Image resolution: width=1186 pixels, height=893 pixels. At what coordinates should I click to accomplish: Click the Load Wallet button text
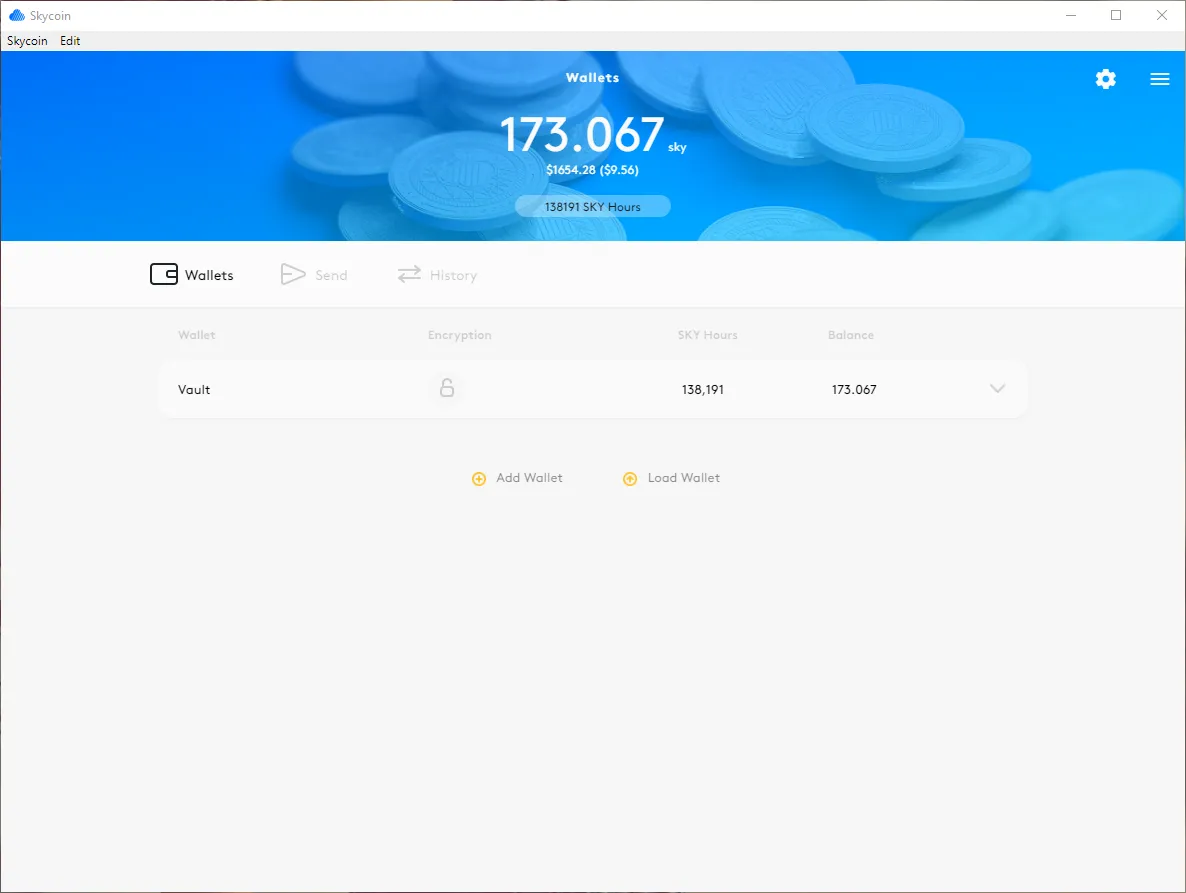click(684, 478)
